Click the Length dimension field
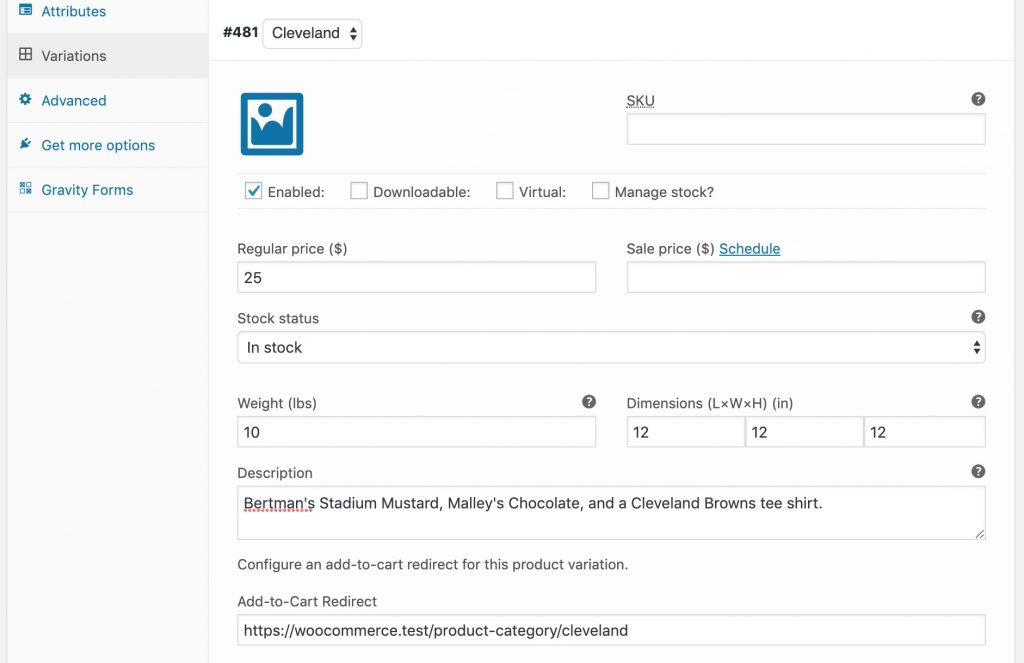The width and height of the screenshot is (1024, 663). [686, 432]
